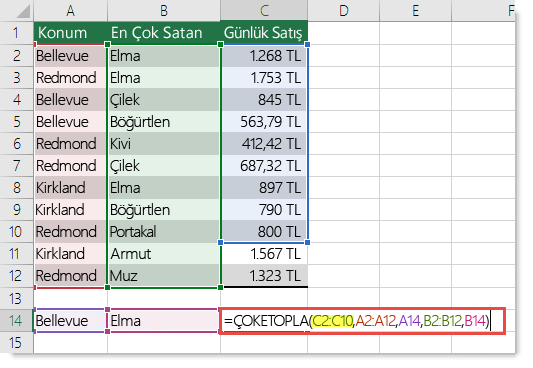This screenshot has height=368, width=533.
Task: Click the select-all corner triangle
Action: (23, 12)
